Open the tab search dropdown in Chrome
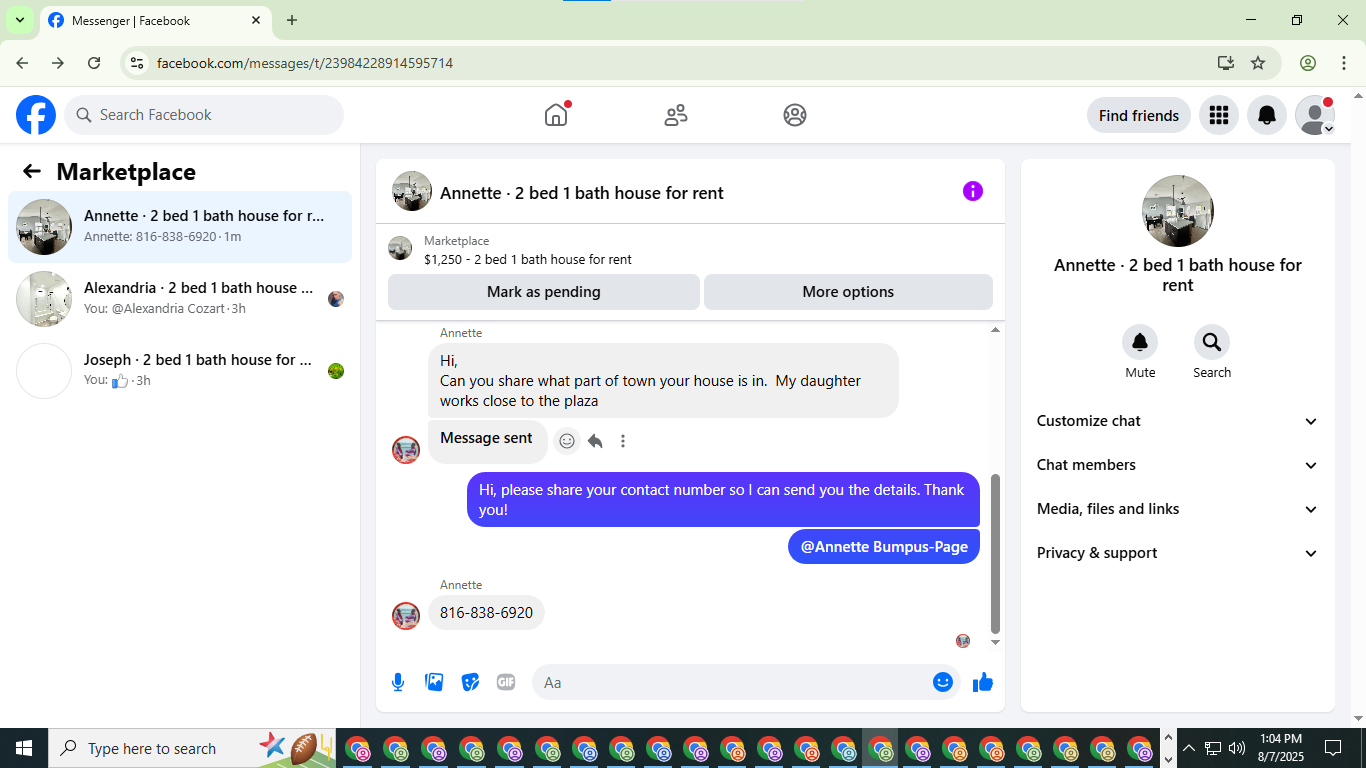The width and height of the screenshot is (1366, 768). coord(19,20)
